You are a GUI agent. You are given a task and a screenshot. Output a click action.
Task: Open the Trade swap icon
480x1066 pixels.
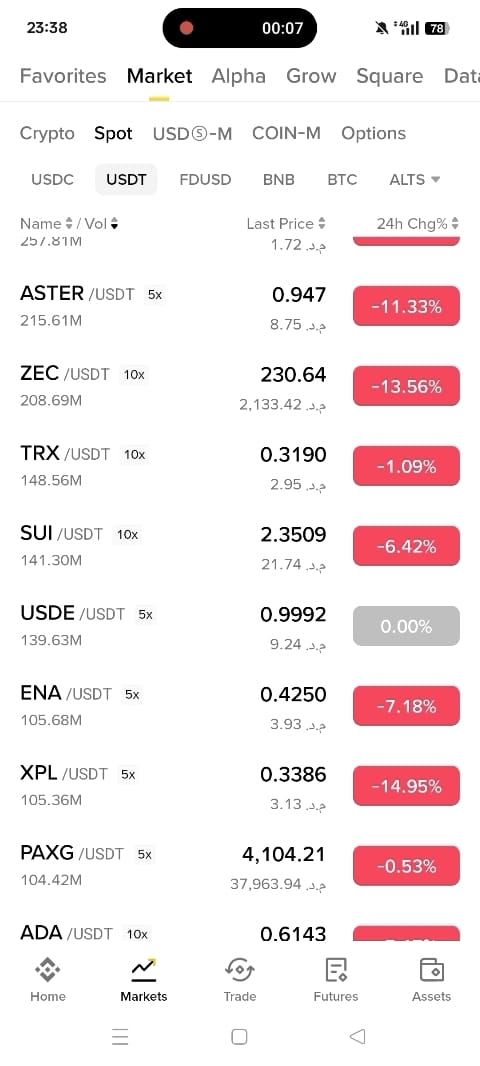(239, 969)
